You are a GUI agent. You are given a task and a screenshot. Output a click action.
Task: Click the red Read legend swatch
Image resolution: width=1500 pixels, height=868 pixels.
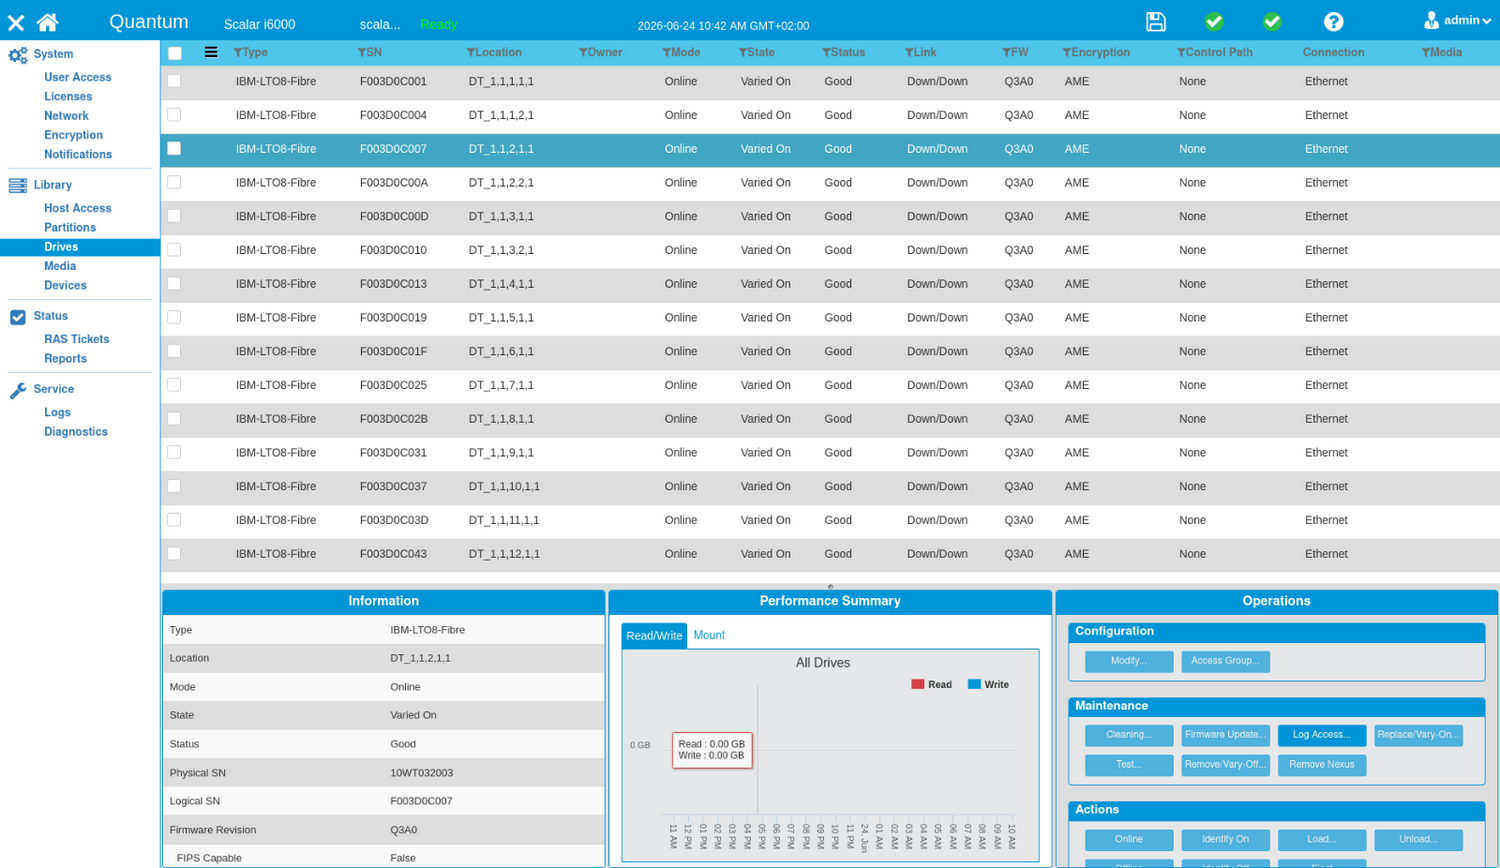917,685
